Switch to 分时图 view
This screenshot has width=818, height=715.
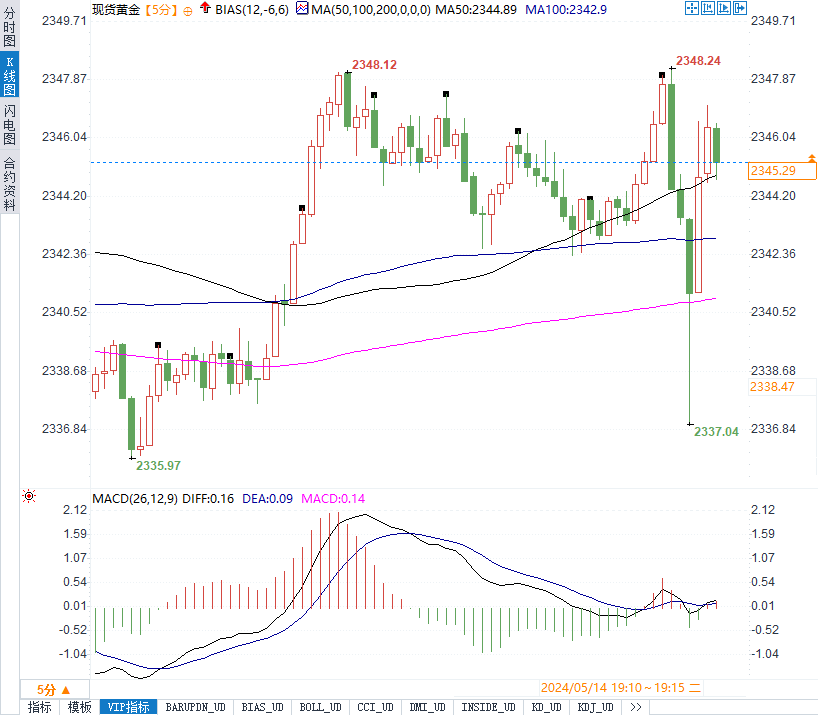click(x=9, y=26)
